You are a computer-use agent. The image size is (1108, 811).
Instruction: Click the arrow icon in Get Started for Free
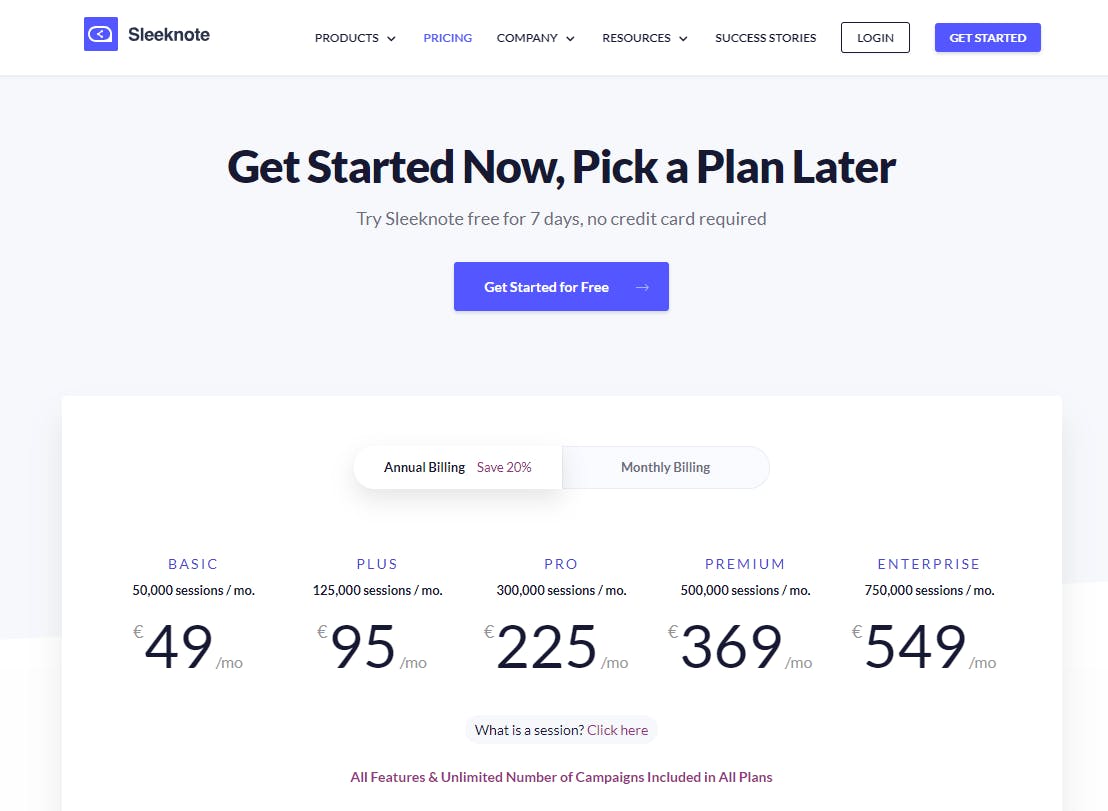pyautogui.click(x=642, y=287)
